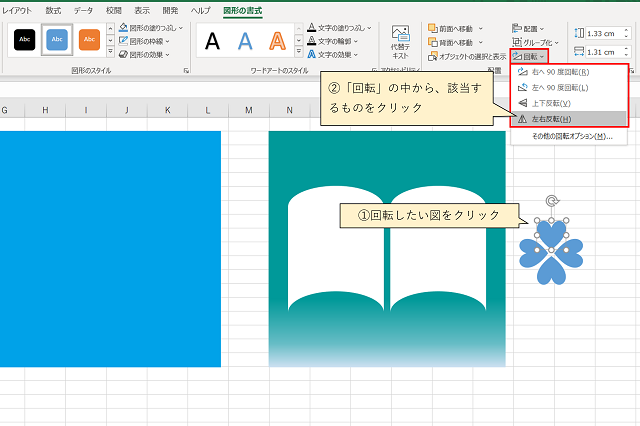640x426 pixels.
Task: Click the Alt Text (代替テキスト) button
Action: click(x=400, y=42)
